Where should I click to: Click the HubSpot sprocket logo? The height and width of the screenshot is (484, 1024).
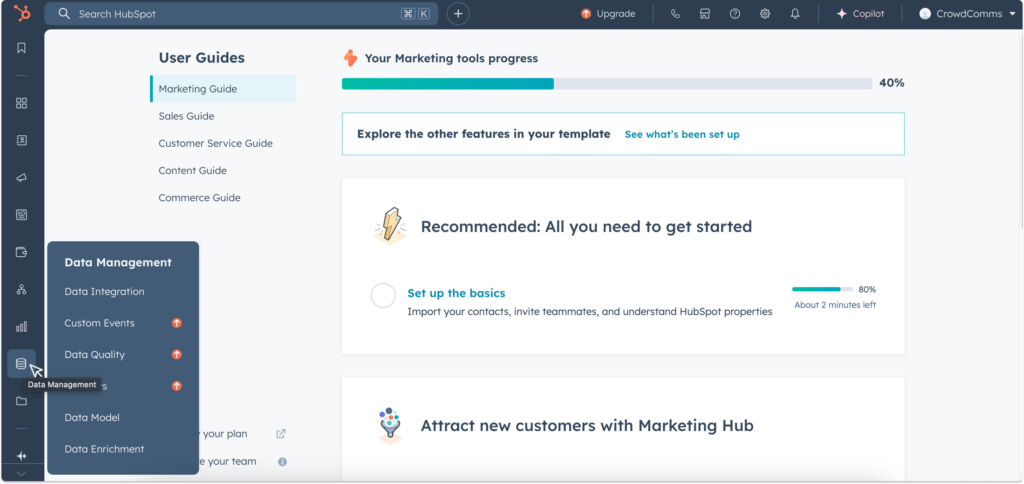pos(22,14)
